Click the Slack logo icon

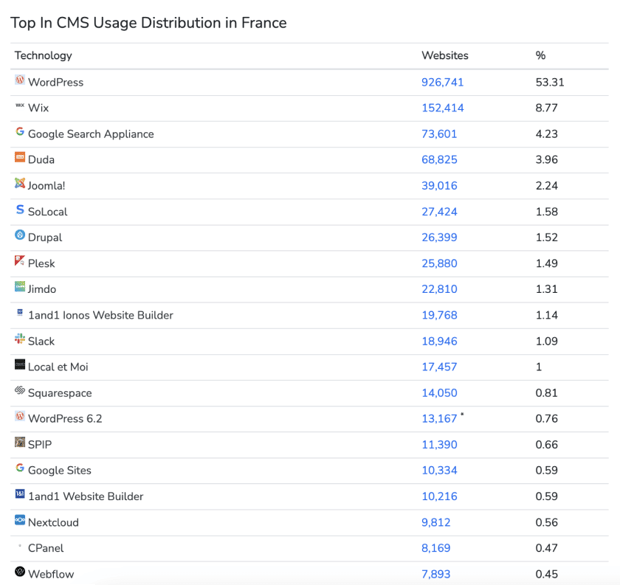pos(20,339)
